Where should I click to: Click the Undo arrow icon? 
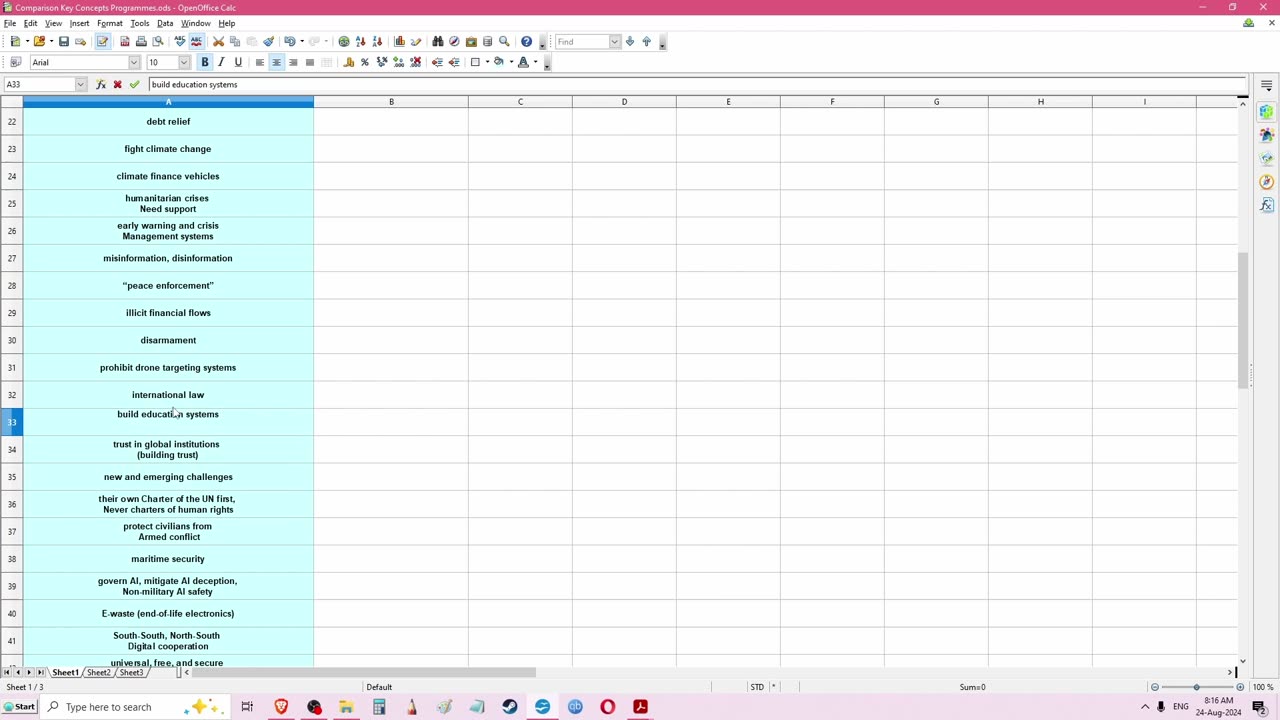pyautogui.click(x=289, y=42)
